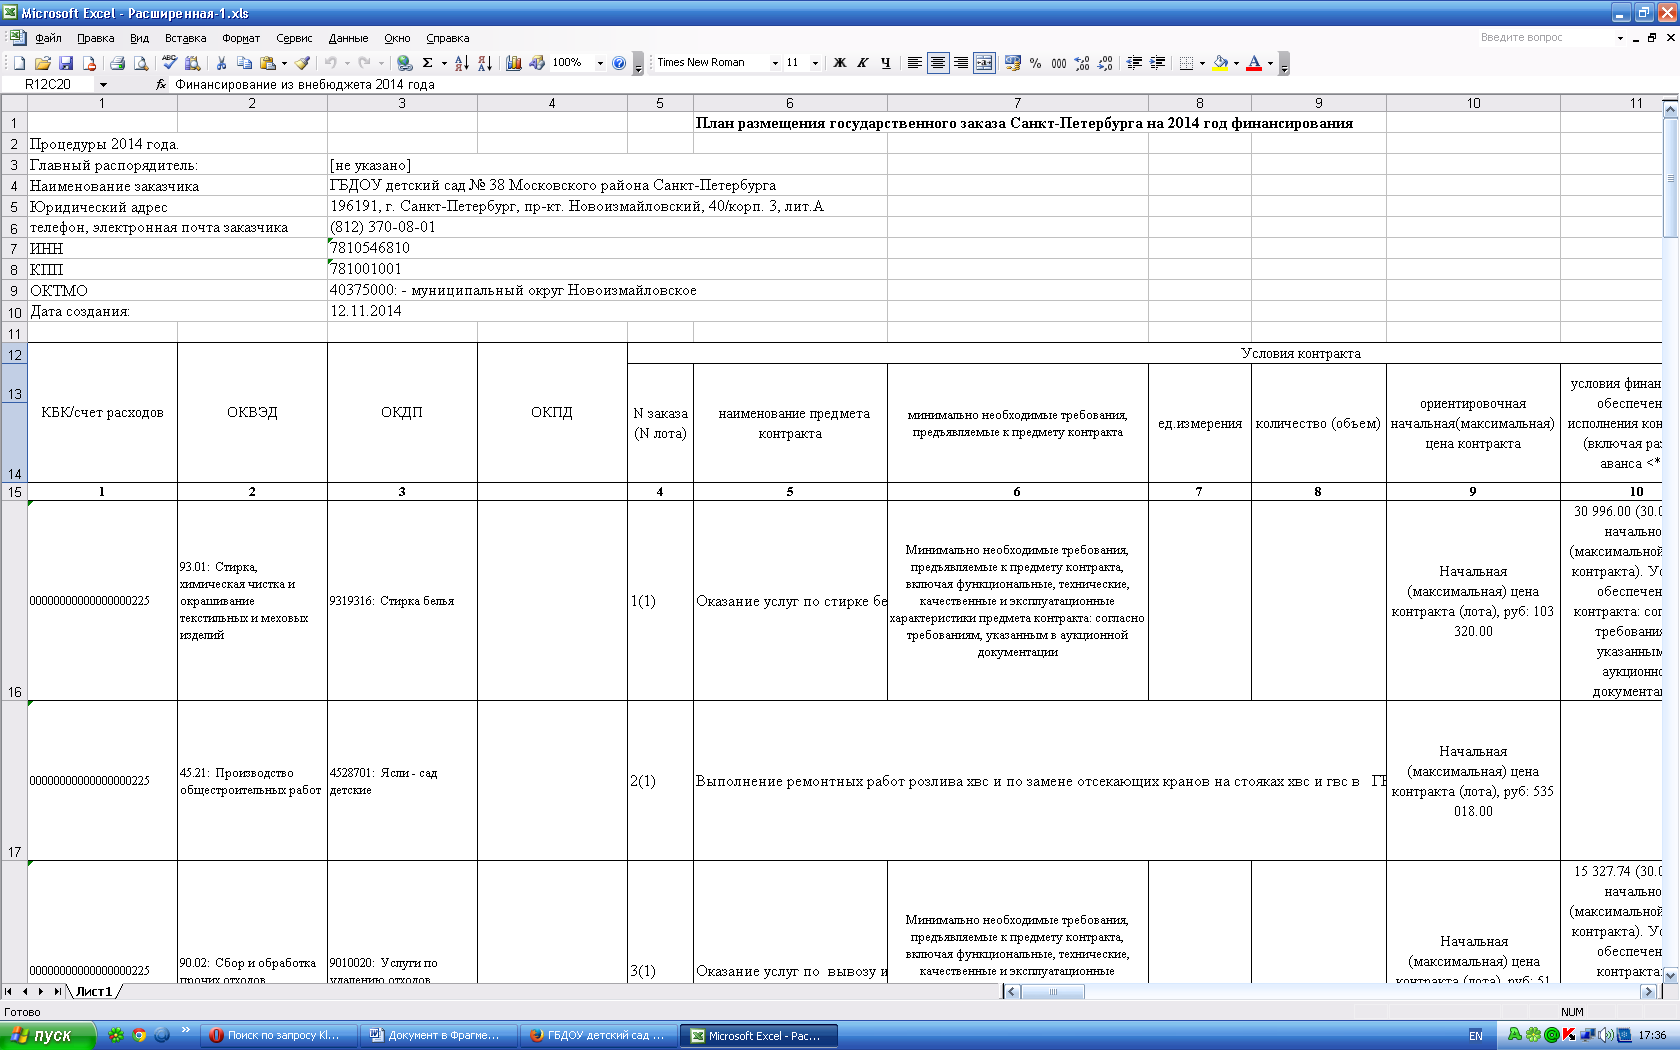Open the Правка menu
Image resolution: width=1680 pixels, height=1050 pixels.
(x=95, y=38)
